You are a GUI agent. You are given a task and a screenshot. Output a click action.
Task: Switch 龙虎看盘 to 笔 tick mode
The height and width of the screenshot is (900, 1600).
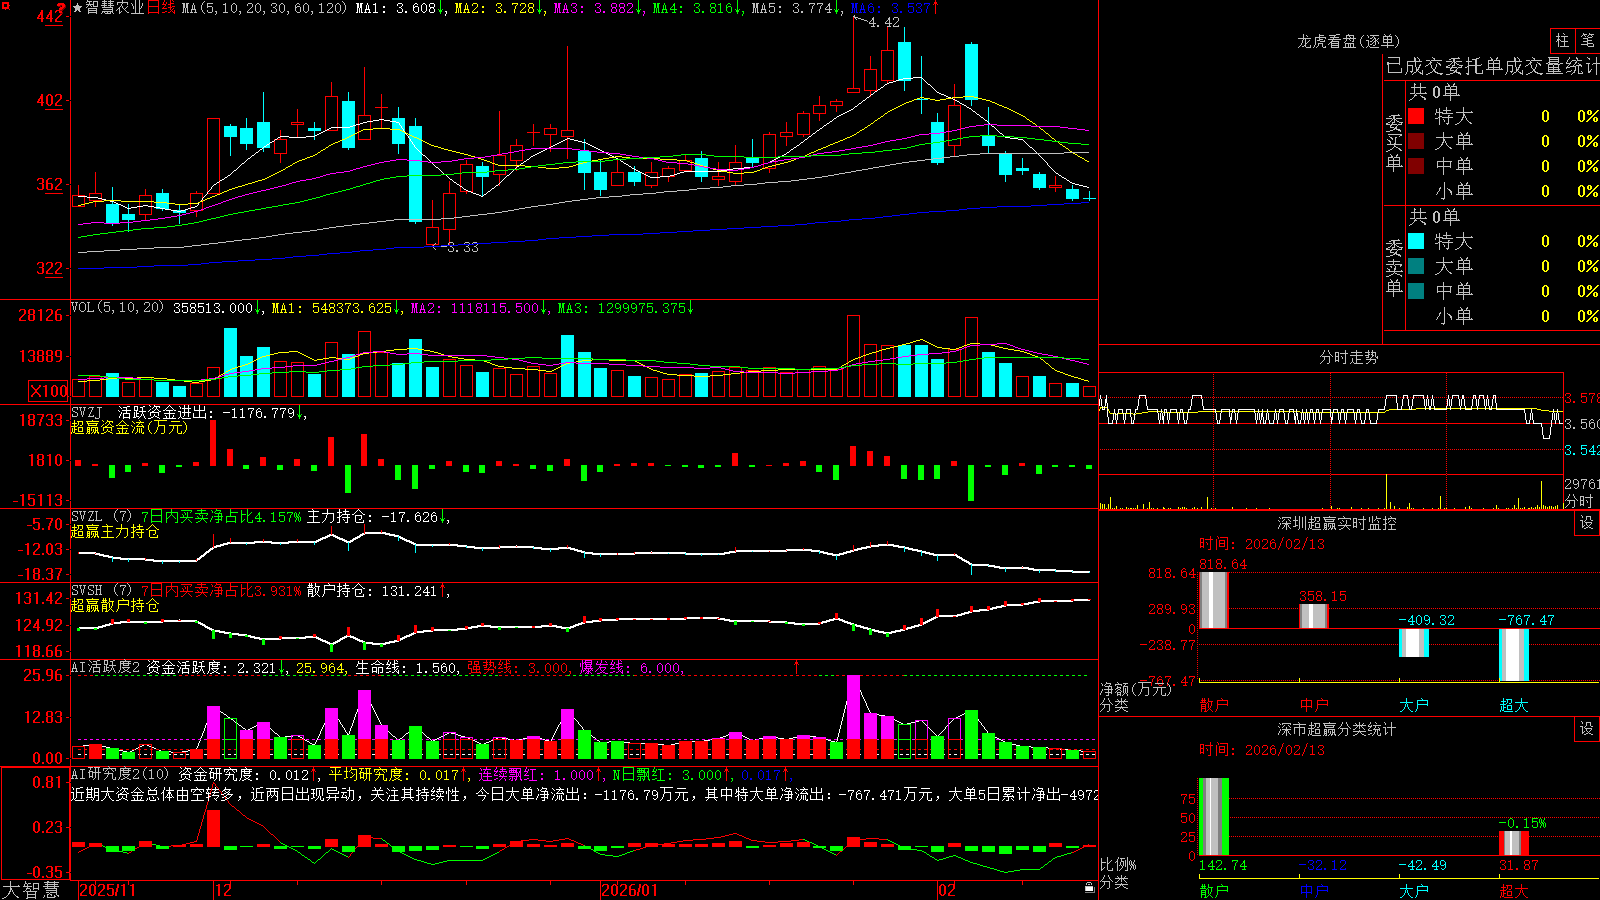click(x=1587, y=41)
